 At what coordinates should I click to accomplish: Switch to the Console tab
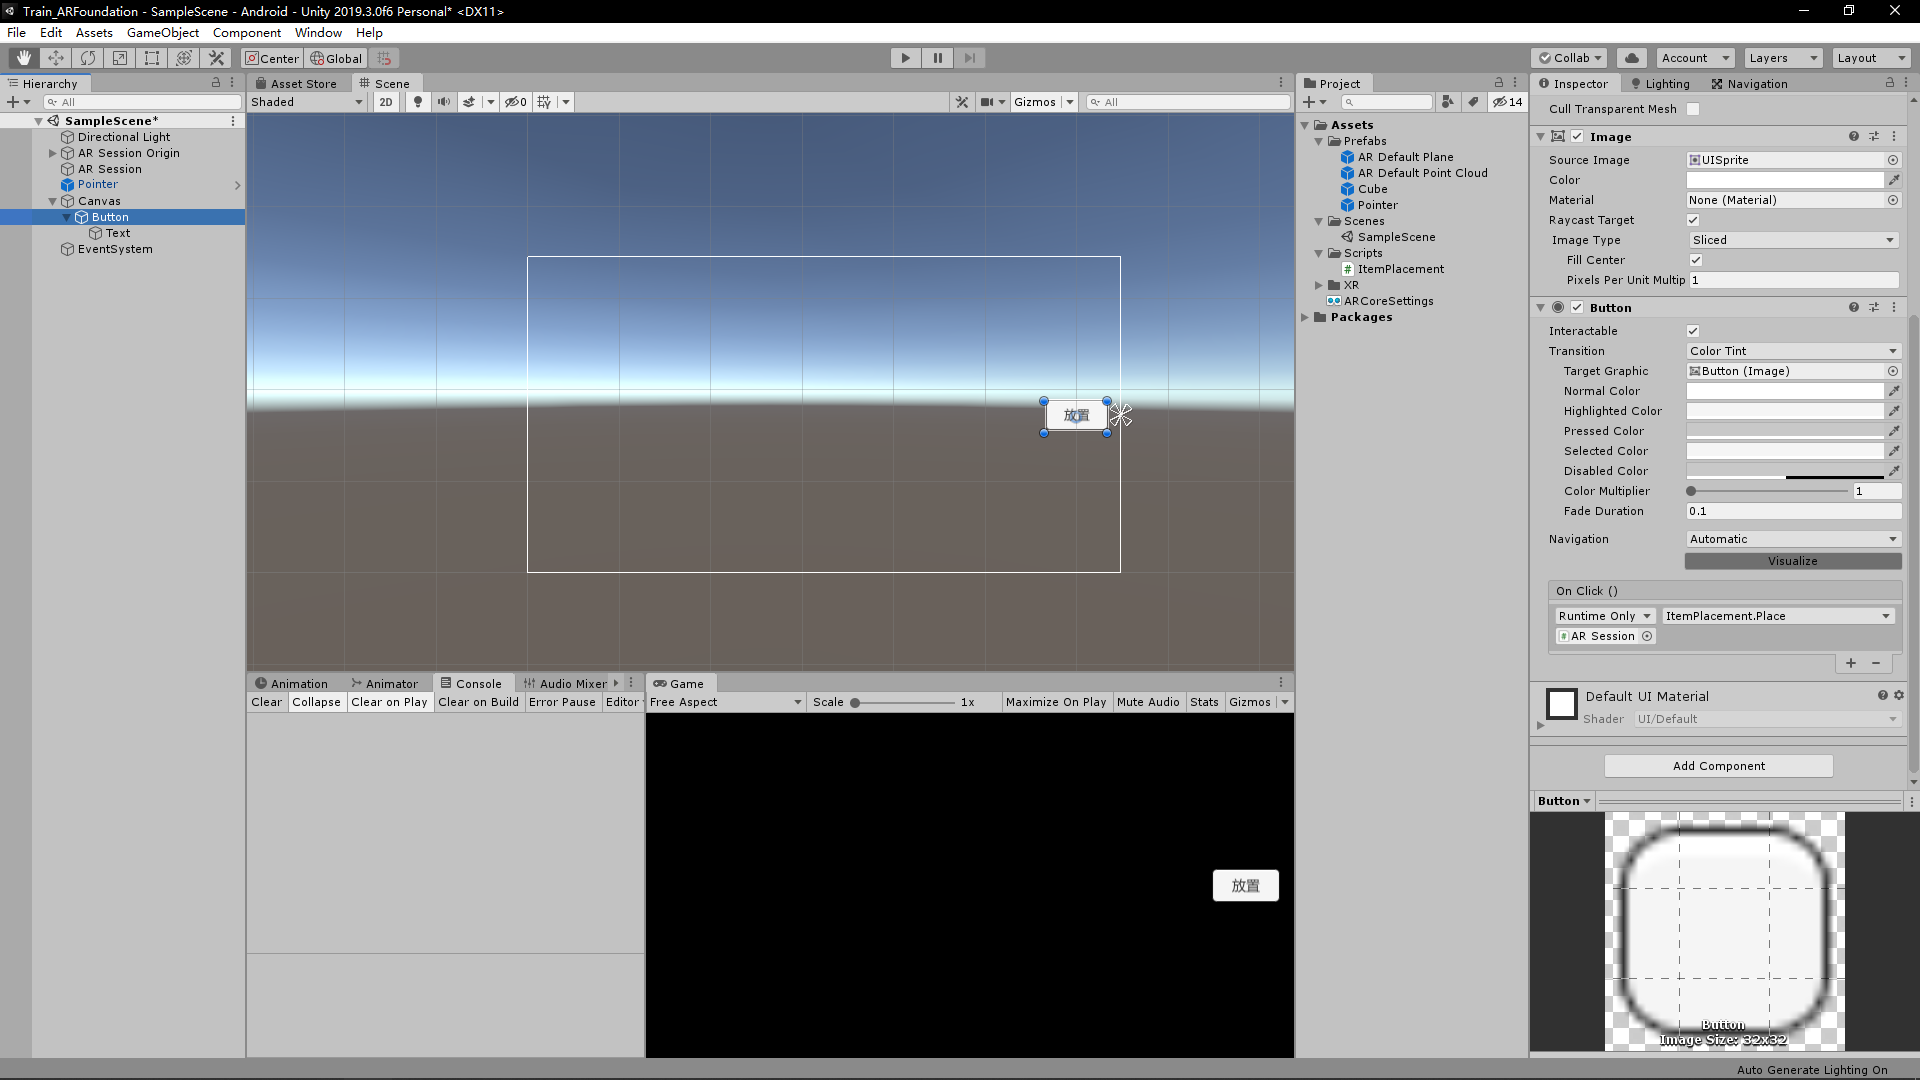(471, 684)
